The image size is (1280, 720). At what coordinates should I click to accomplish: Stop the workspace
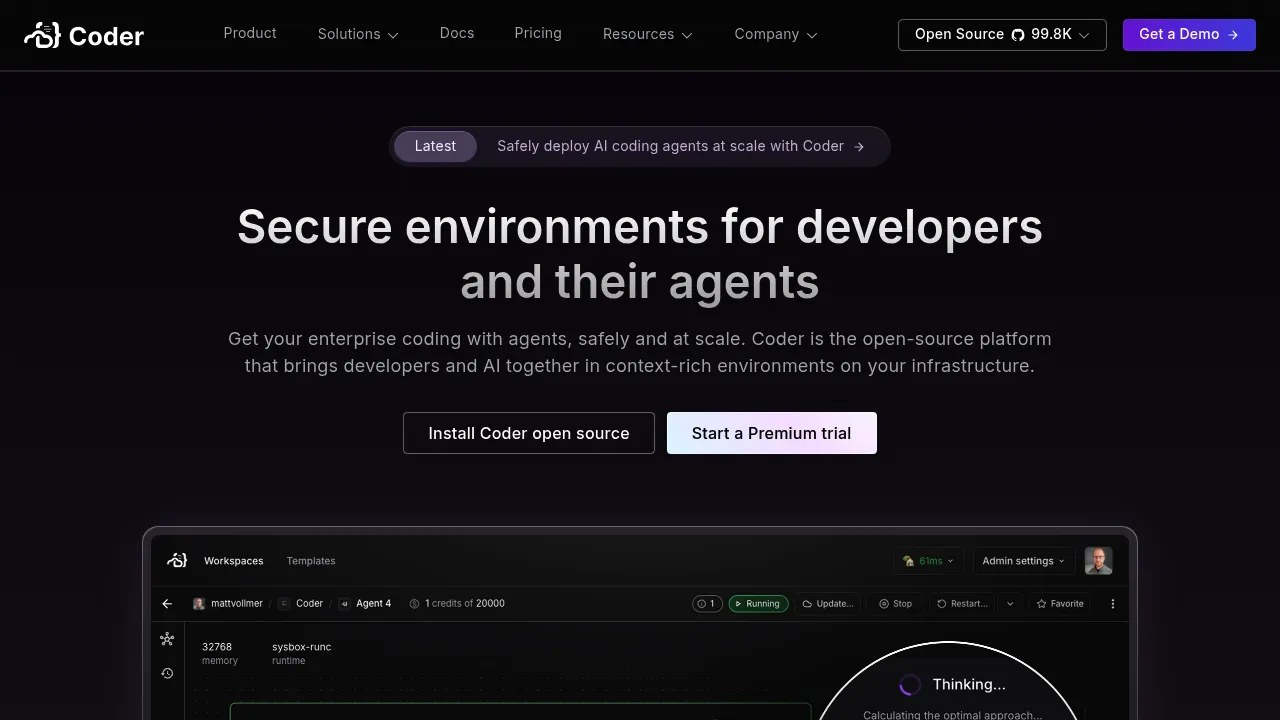tap(896, 604)
